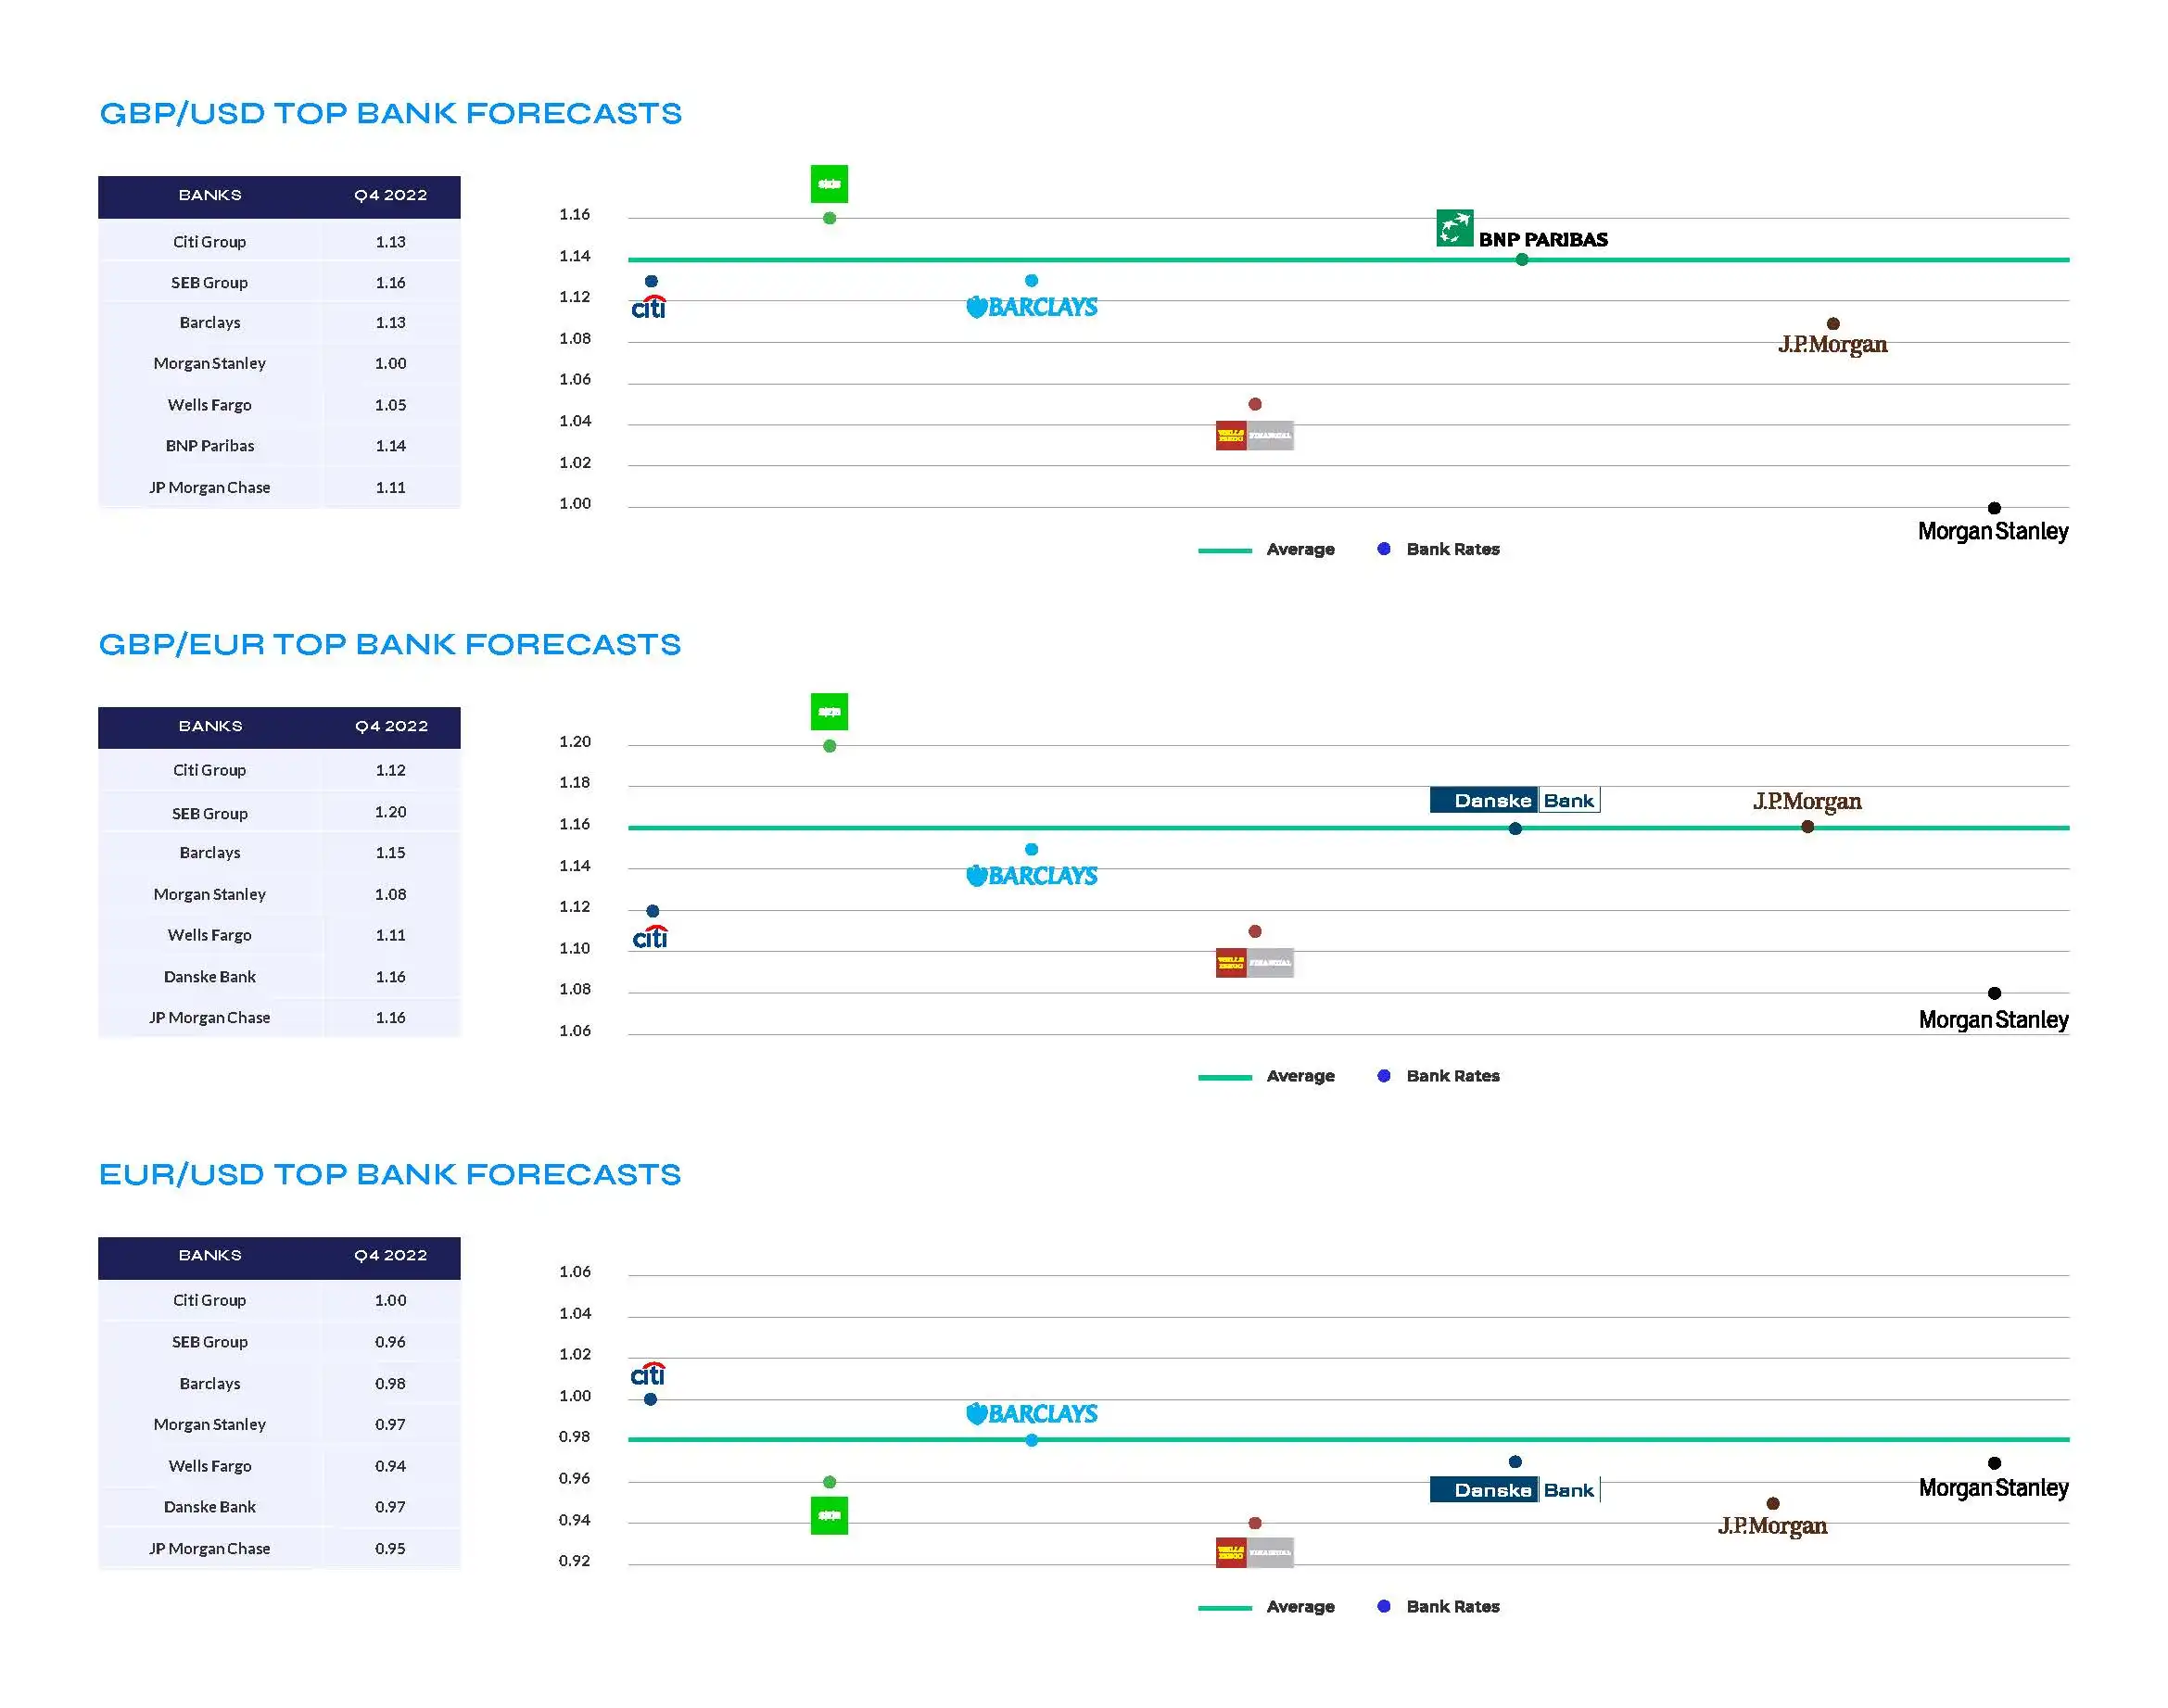Click the SEB logo in EUR/USD chart

[829, 1515]
